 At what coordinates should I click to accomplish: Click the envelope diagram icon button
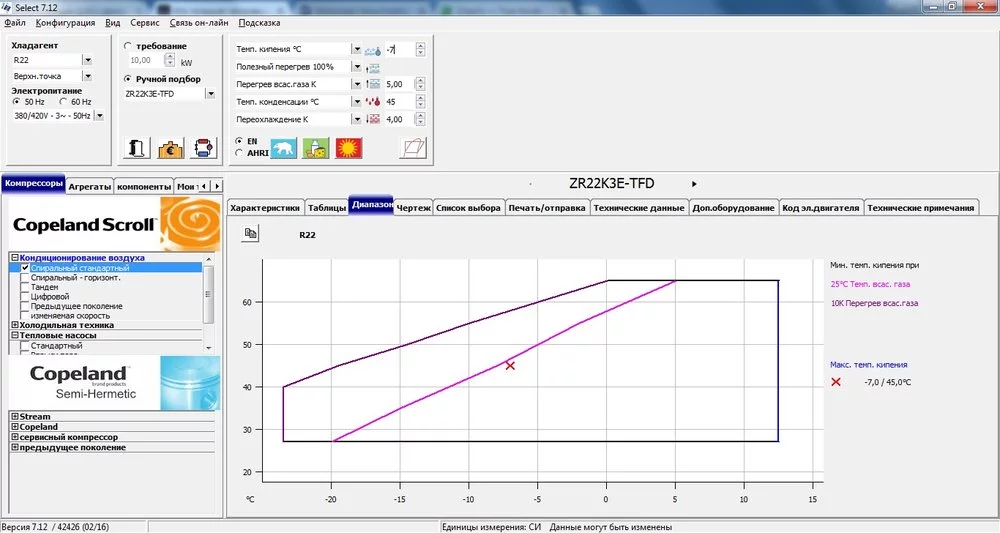(413, 148)
